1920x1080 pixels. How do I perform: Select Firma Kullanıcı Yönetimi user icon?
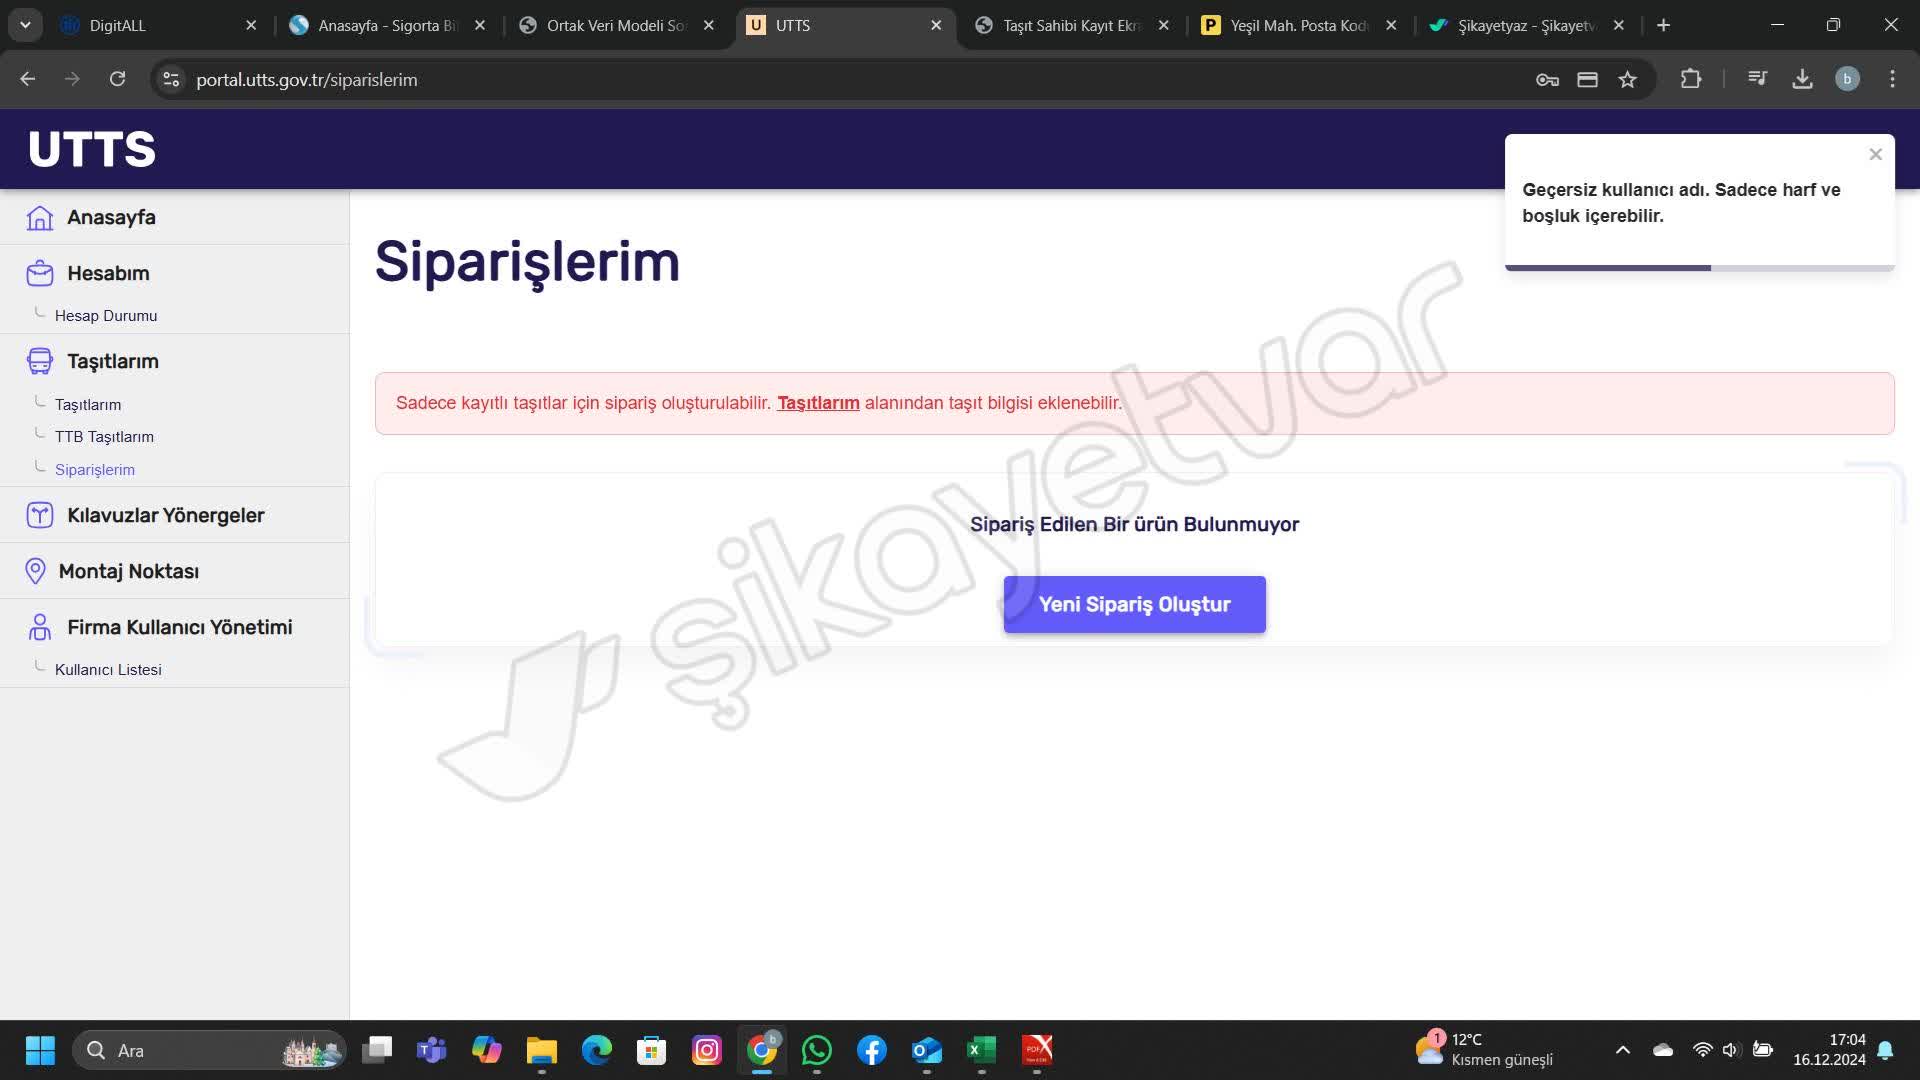click(38, 627)
